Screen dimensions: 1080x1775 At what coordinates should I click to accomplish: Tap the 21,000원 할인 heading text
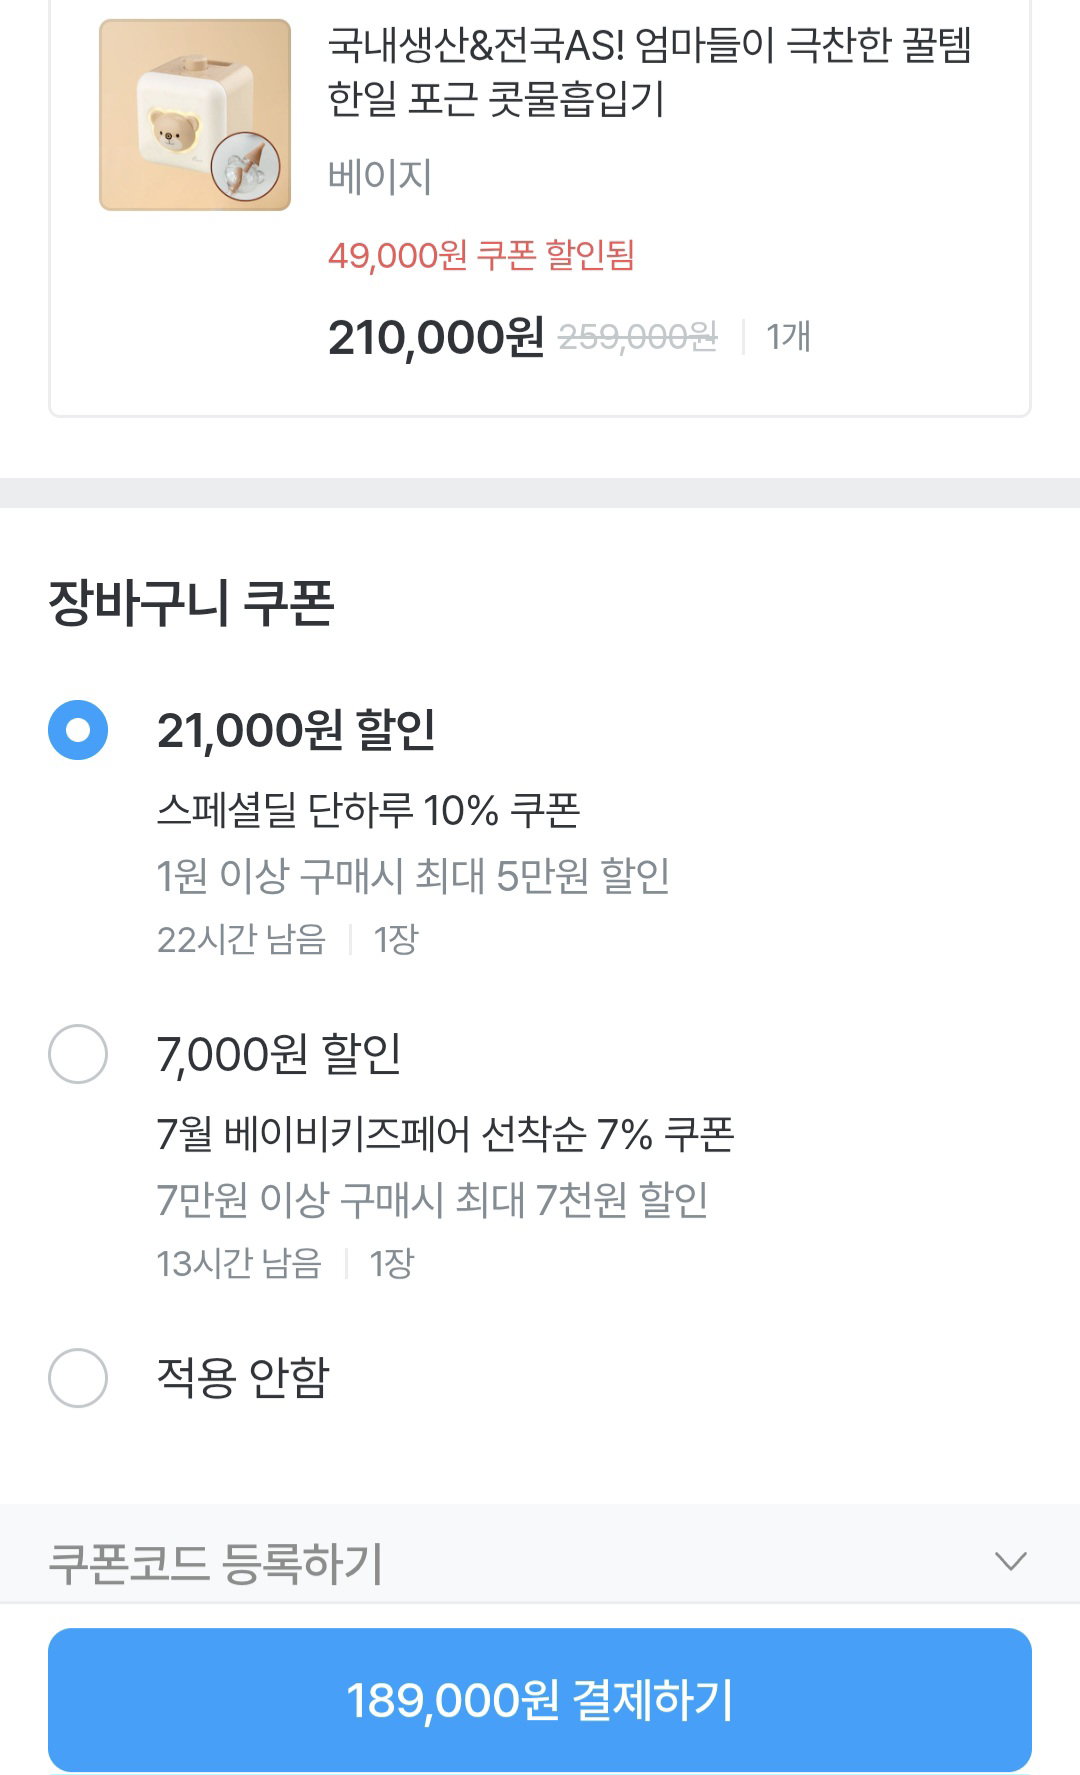[296, 730]
